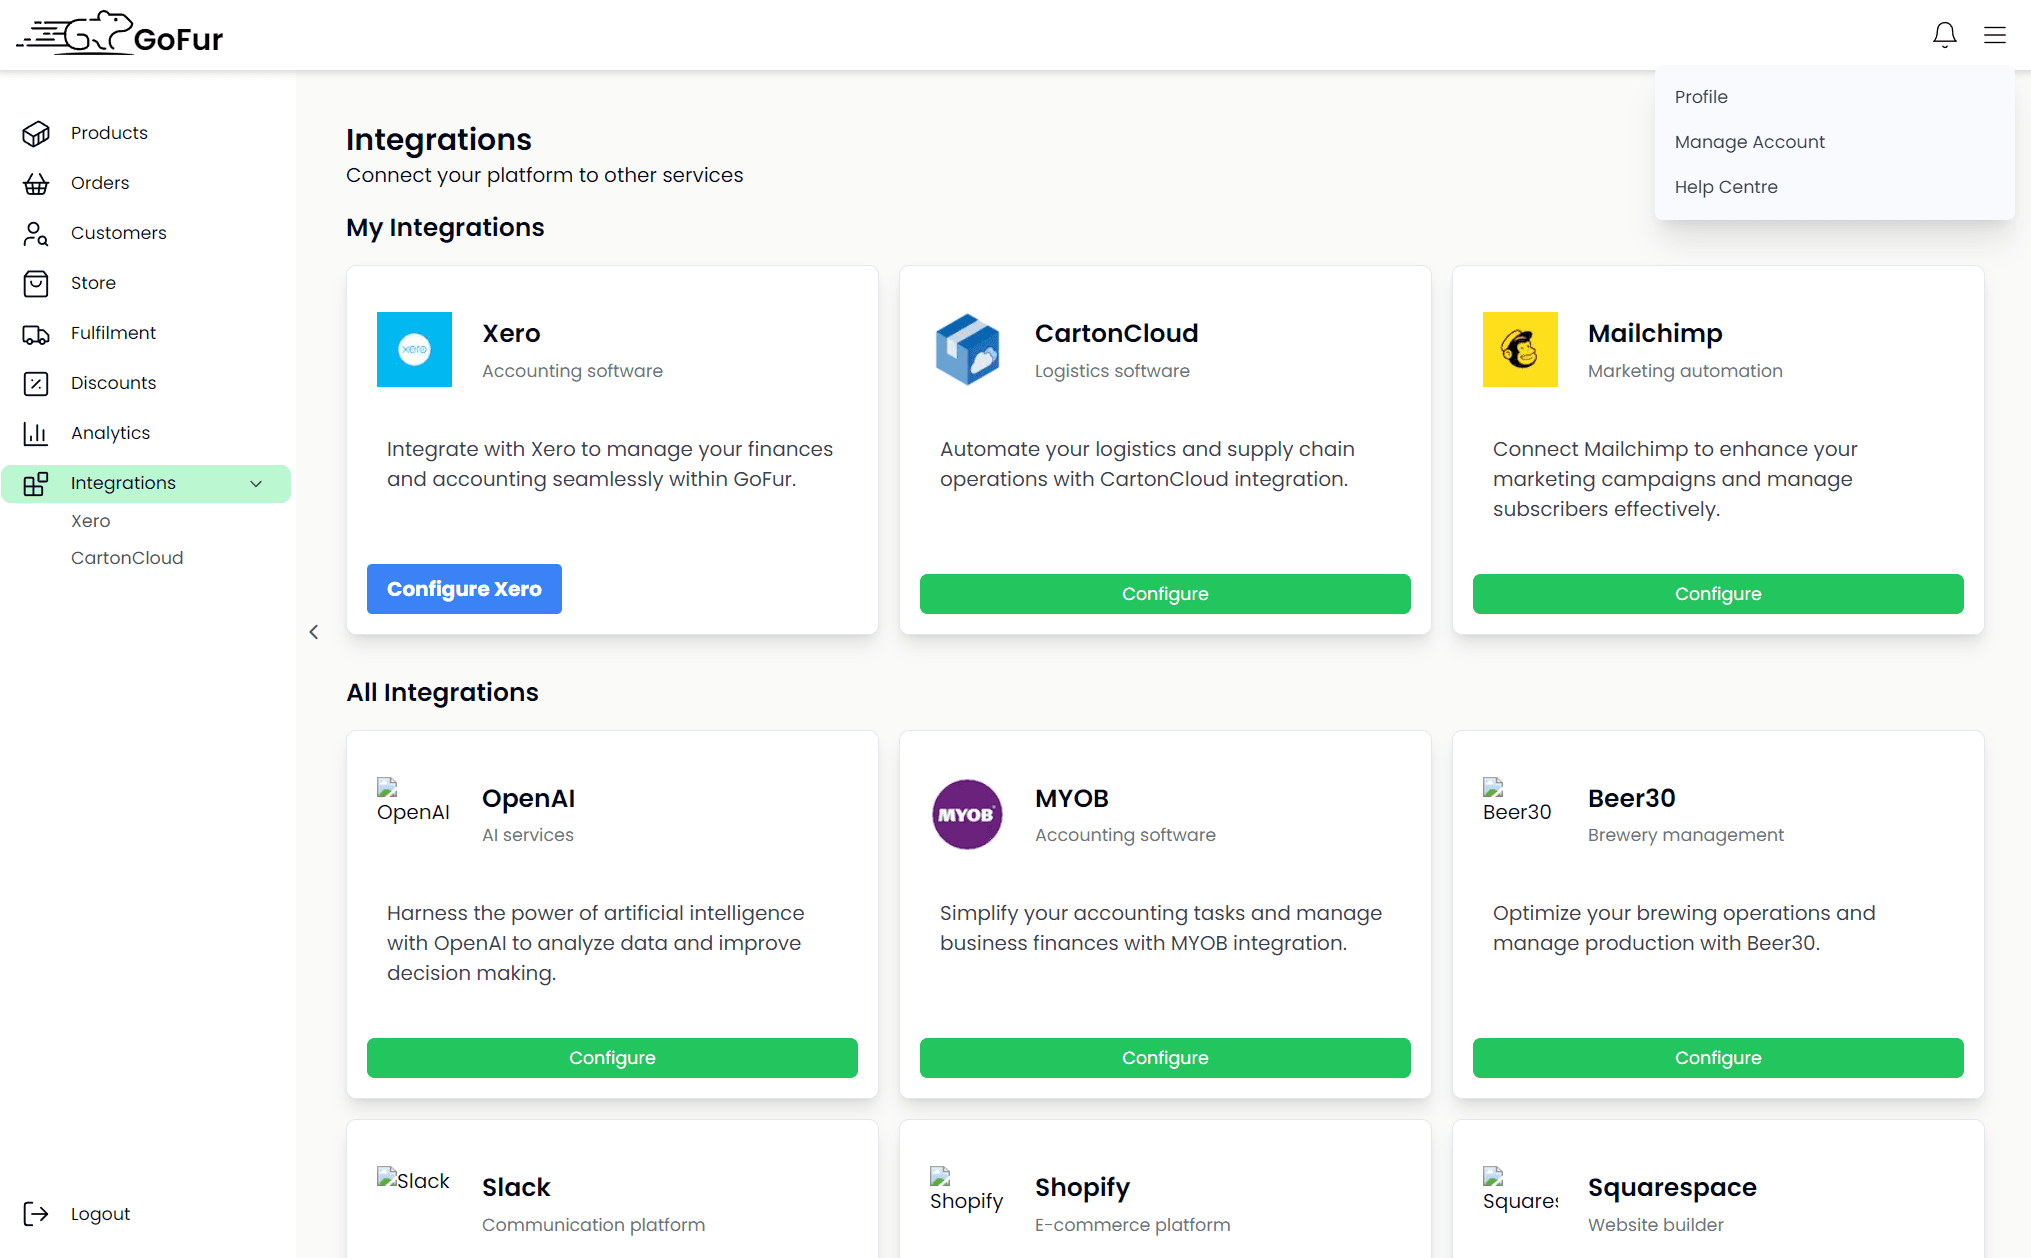Click the Squarespace logo image
This screenshot has height=1258, width=2031.
[x=1520, y=1190]
